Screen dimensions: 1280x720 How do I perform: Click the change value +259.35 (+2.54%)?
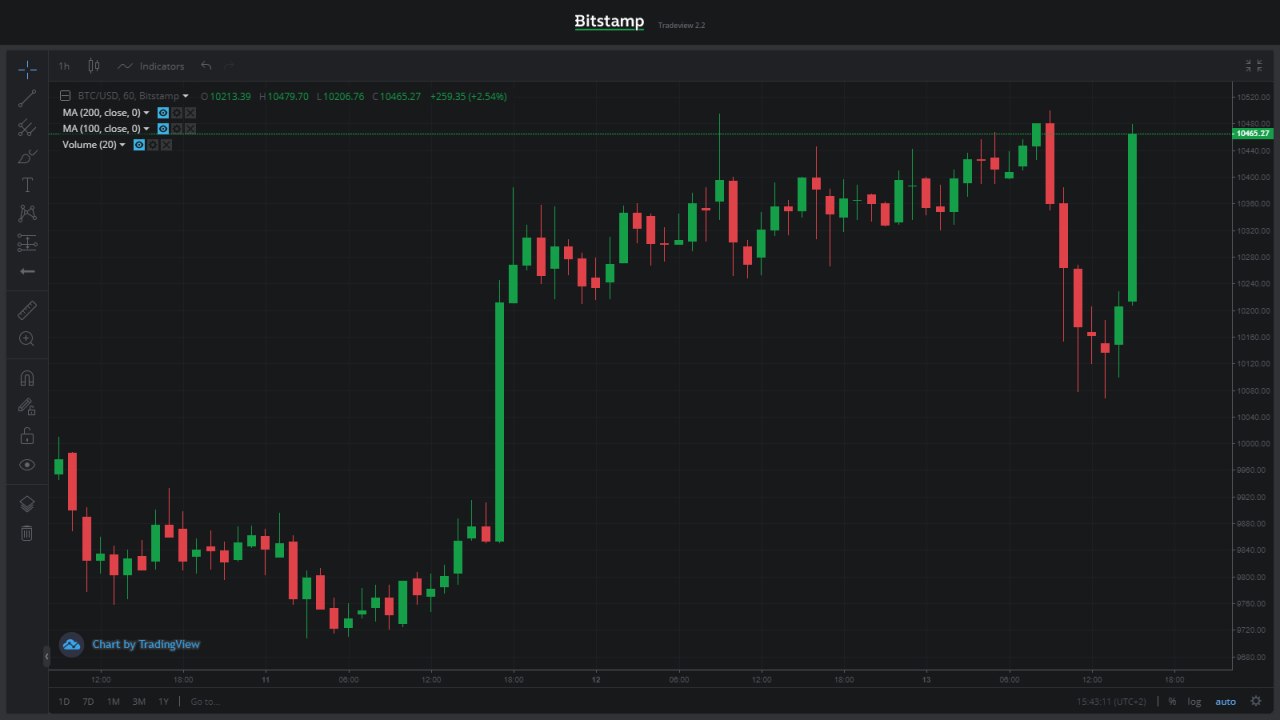pos(468,97)
